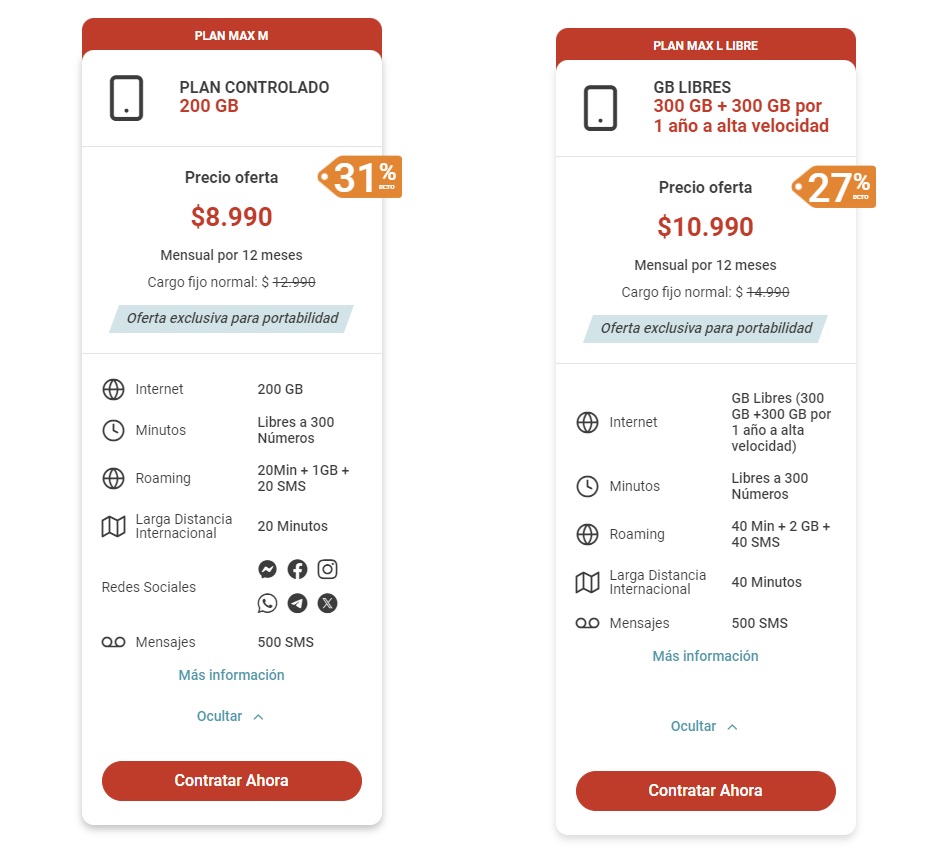Click the Minutos clock icon in Plan Max M
Screen dimensions: 949x848
(x=113, y=430)
